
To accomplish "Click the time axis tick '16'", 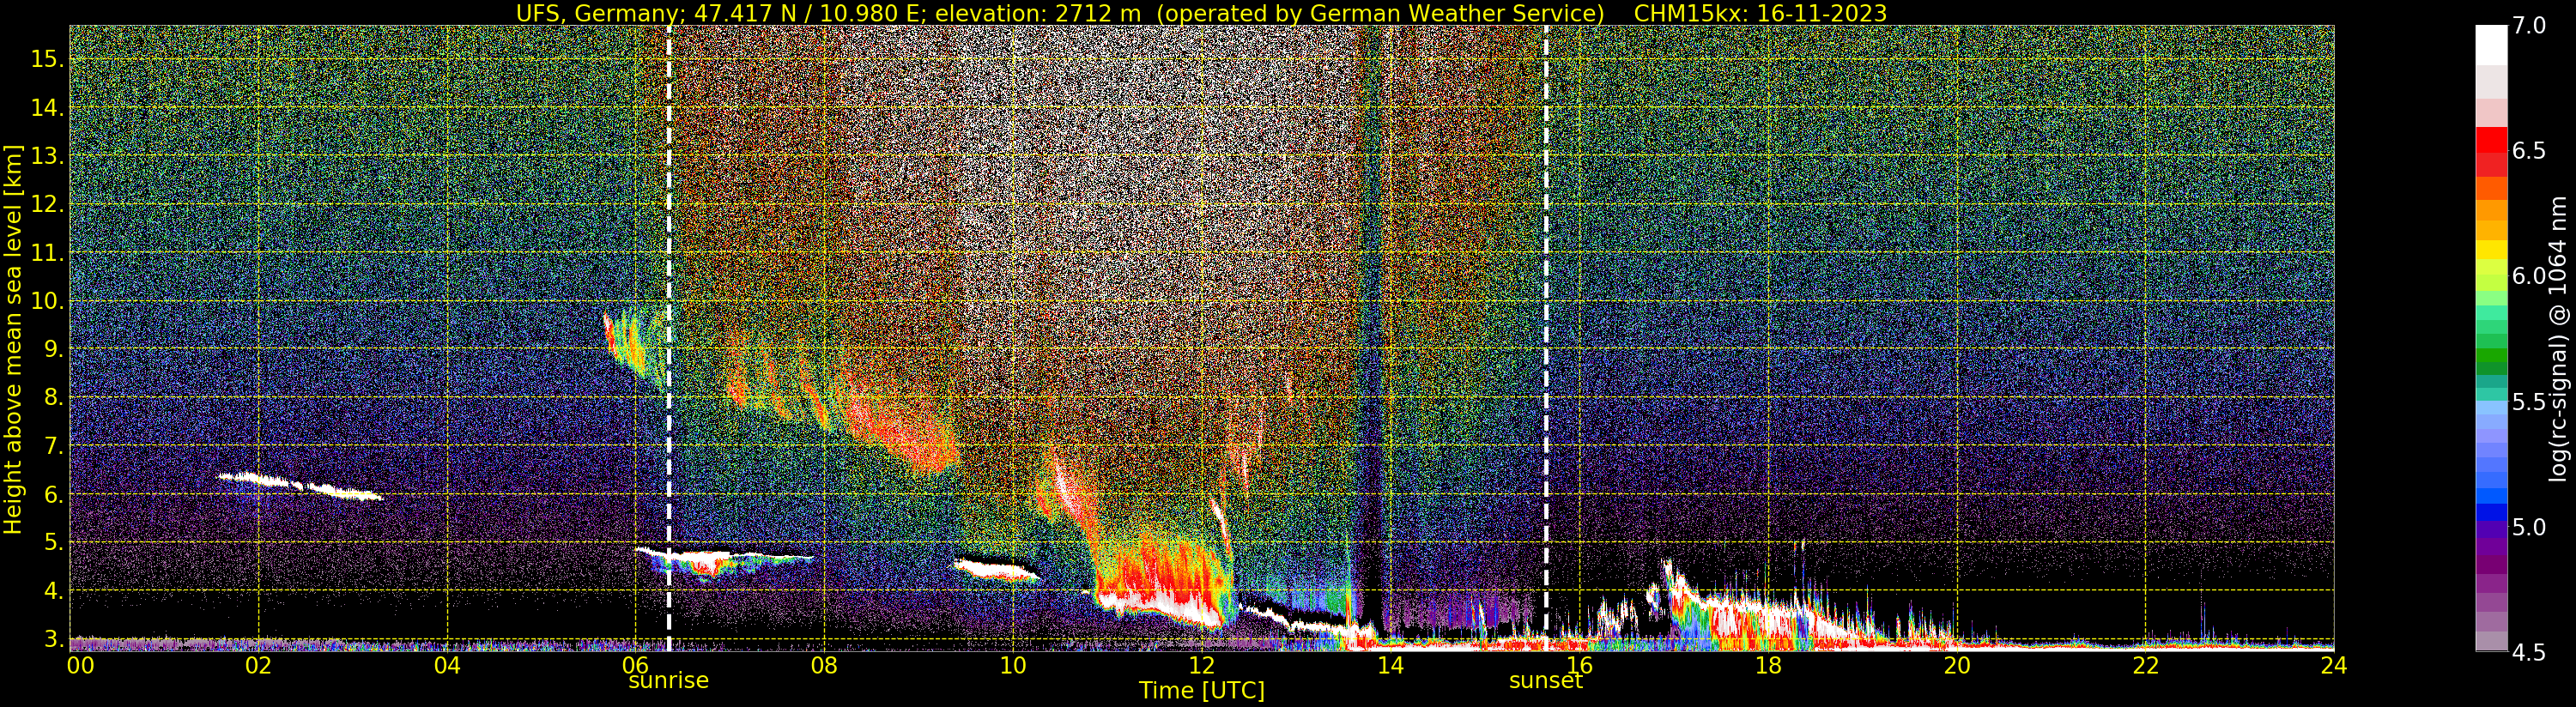I will click(x=1579, y=665).
